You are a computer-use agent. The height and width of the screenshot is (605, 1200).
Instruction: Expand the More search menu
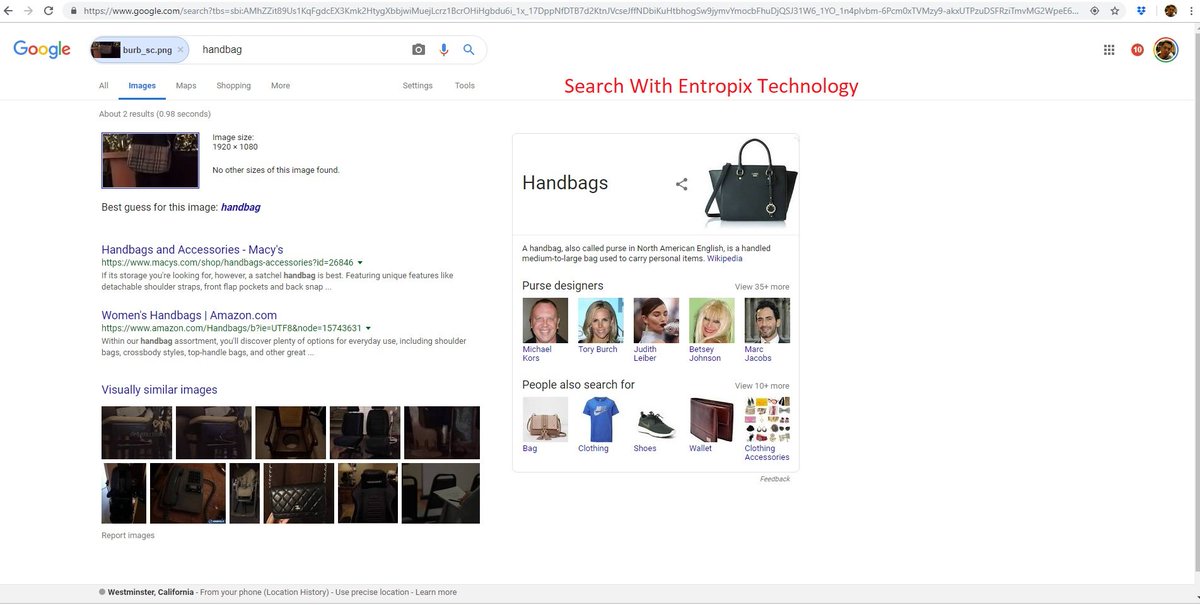280,86
